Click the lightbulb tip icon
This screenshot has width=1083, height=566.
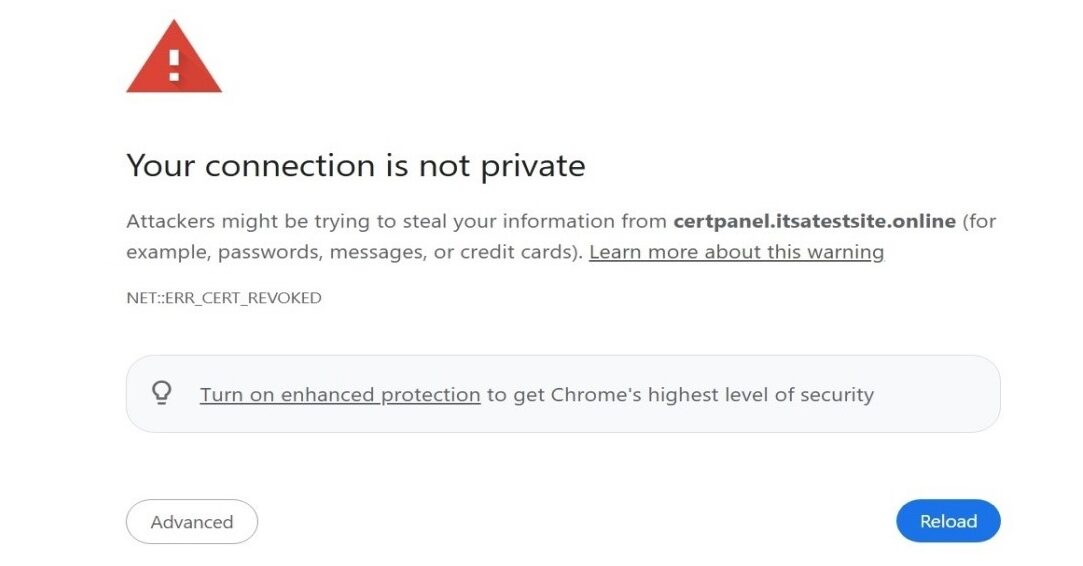pos(162,394)
